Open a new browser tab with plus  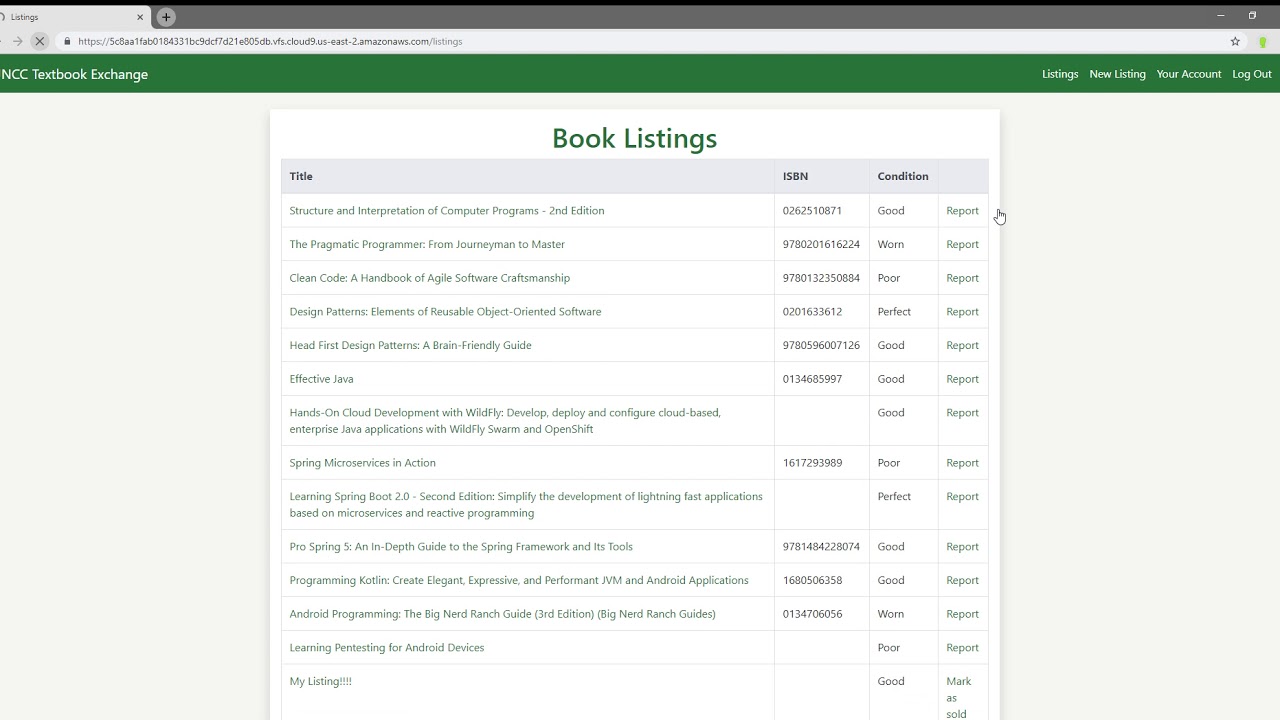pos(166,17)
